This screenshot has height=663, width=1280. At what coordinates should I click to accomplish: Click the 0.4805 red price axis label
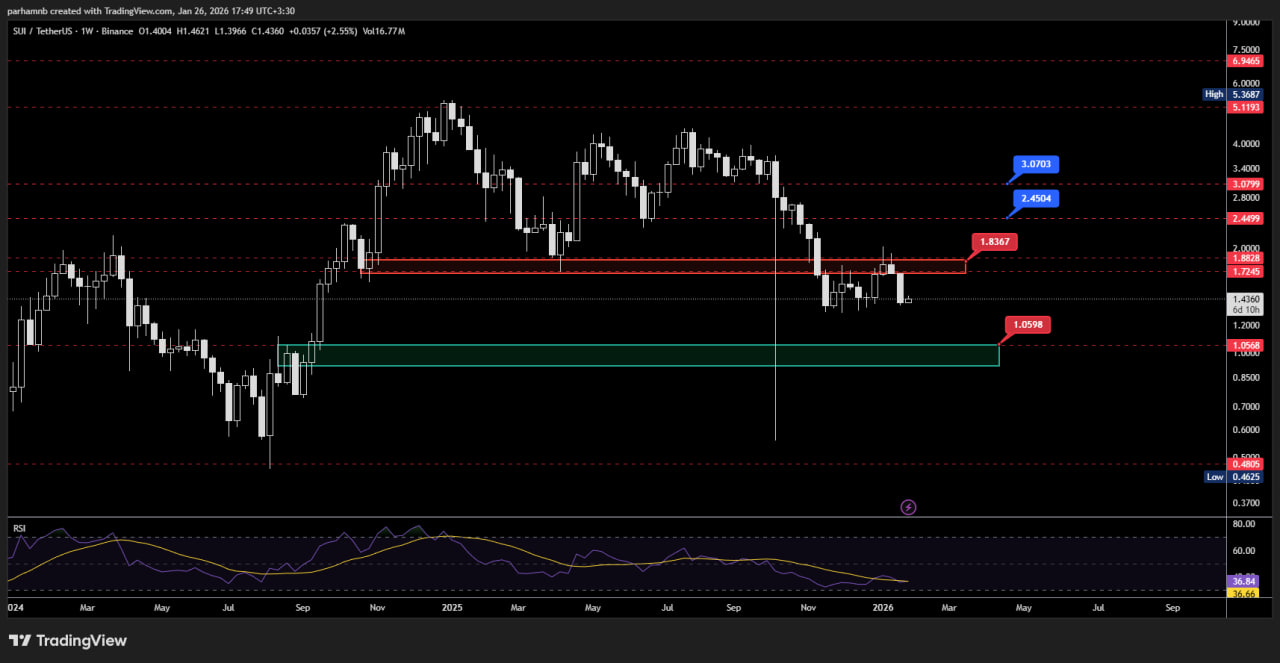[x=1246, y=464]
